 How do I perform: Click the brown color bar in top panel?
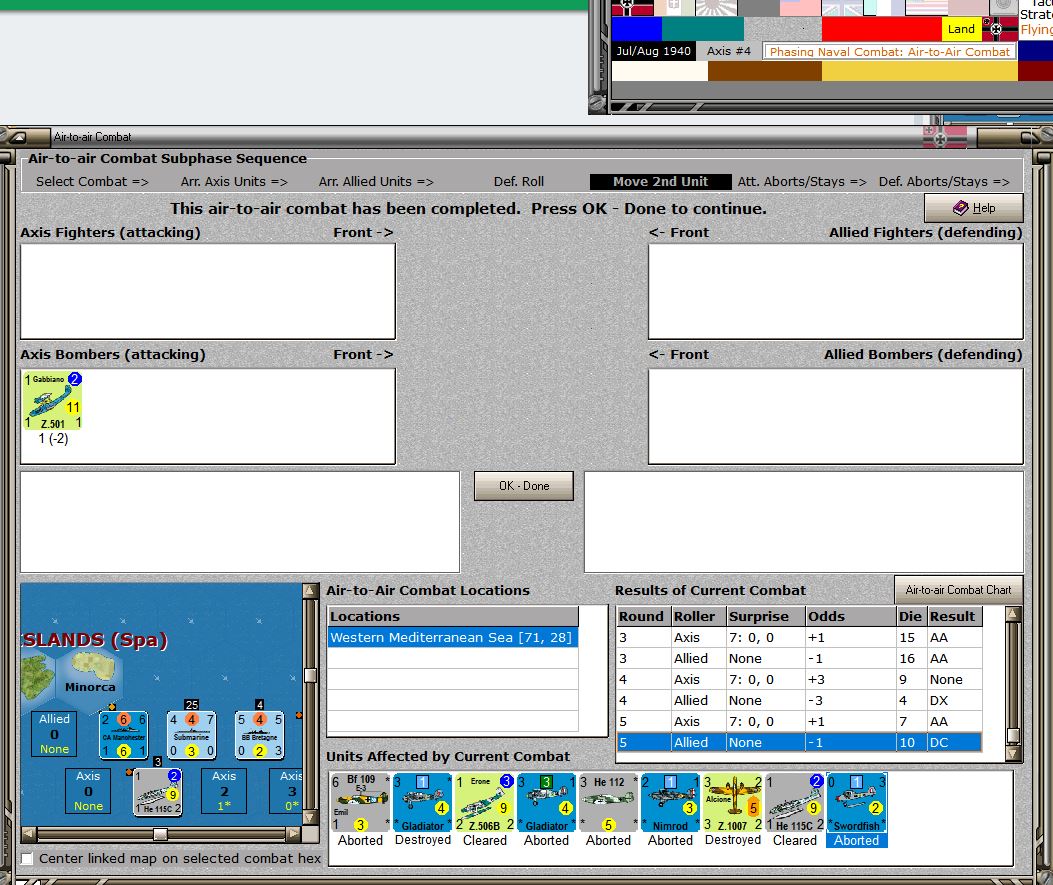pos(764,71)
